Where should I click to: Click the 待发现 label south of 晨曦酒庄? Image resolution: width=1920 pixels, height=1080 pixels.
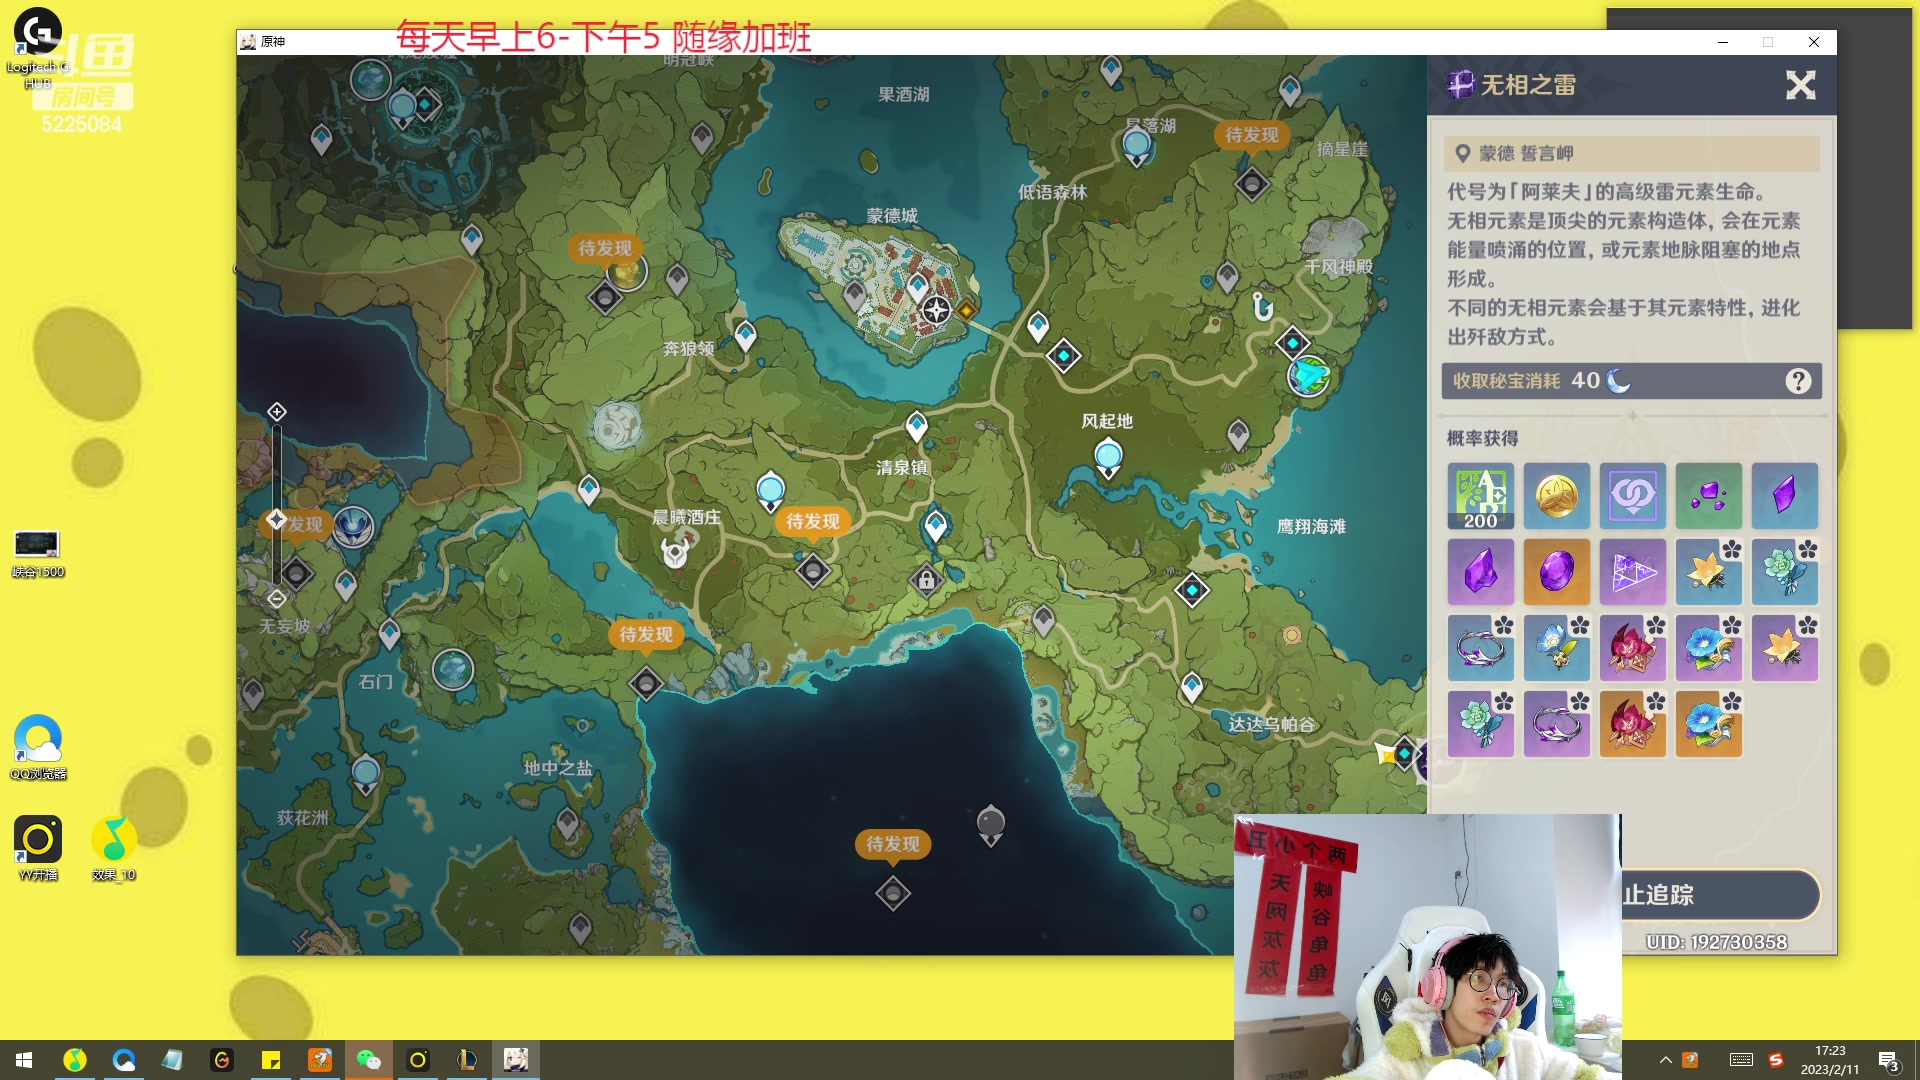coord(646,634)
